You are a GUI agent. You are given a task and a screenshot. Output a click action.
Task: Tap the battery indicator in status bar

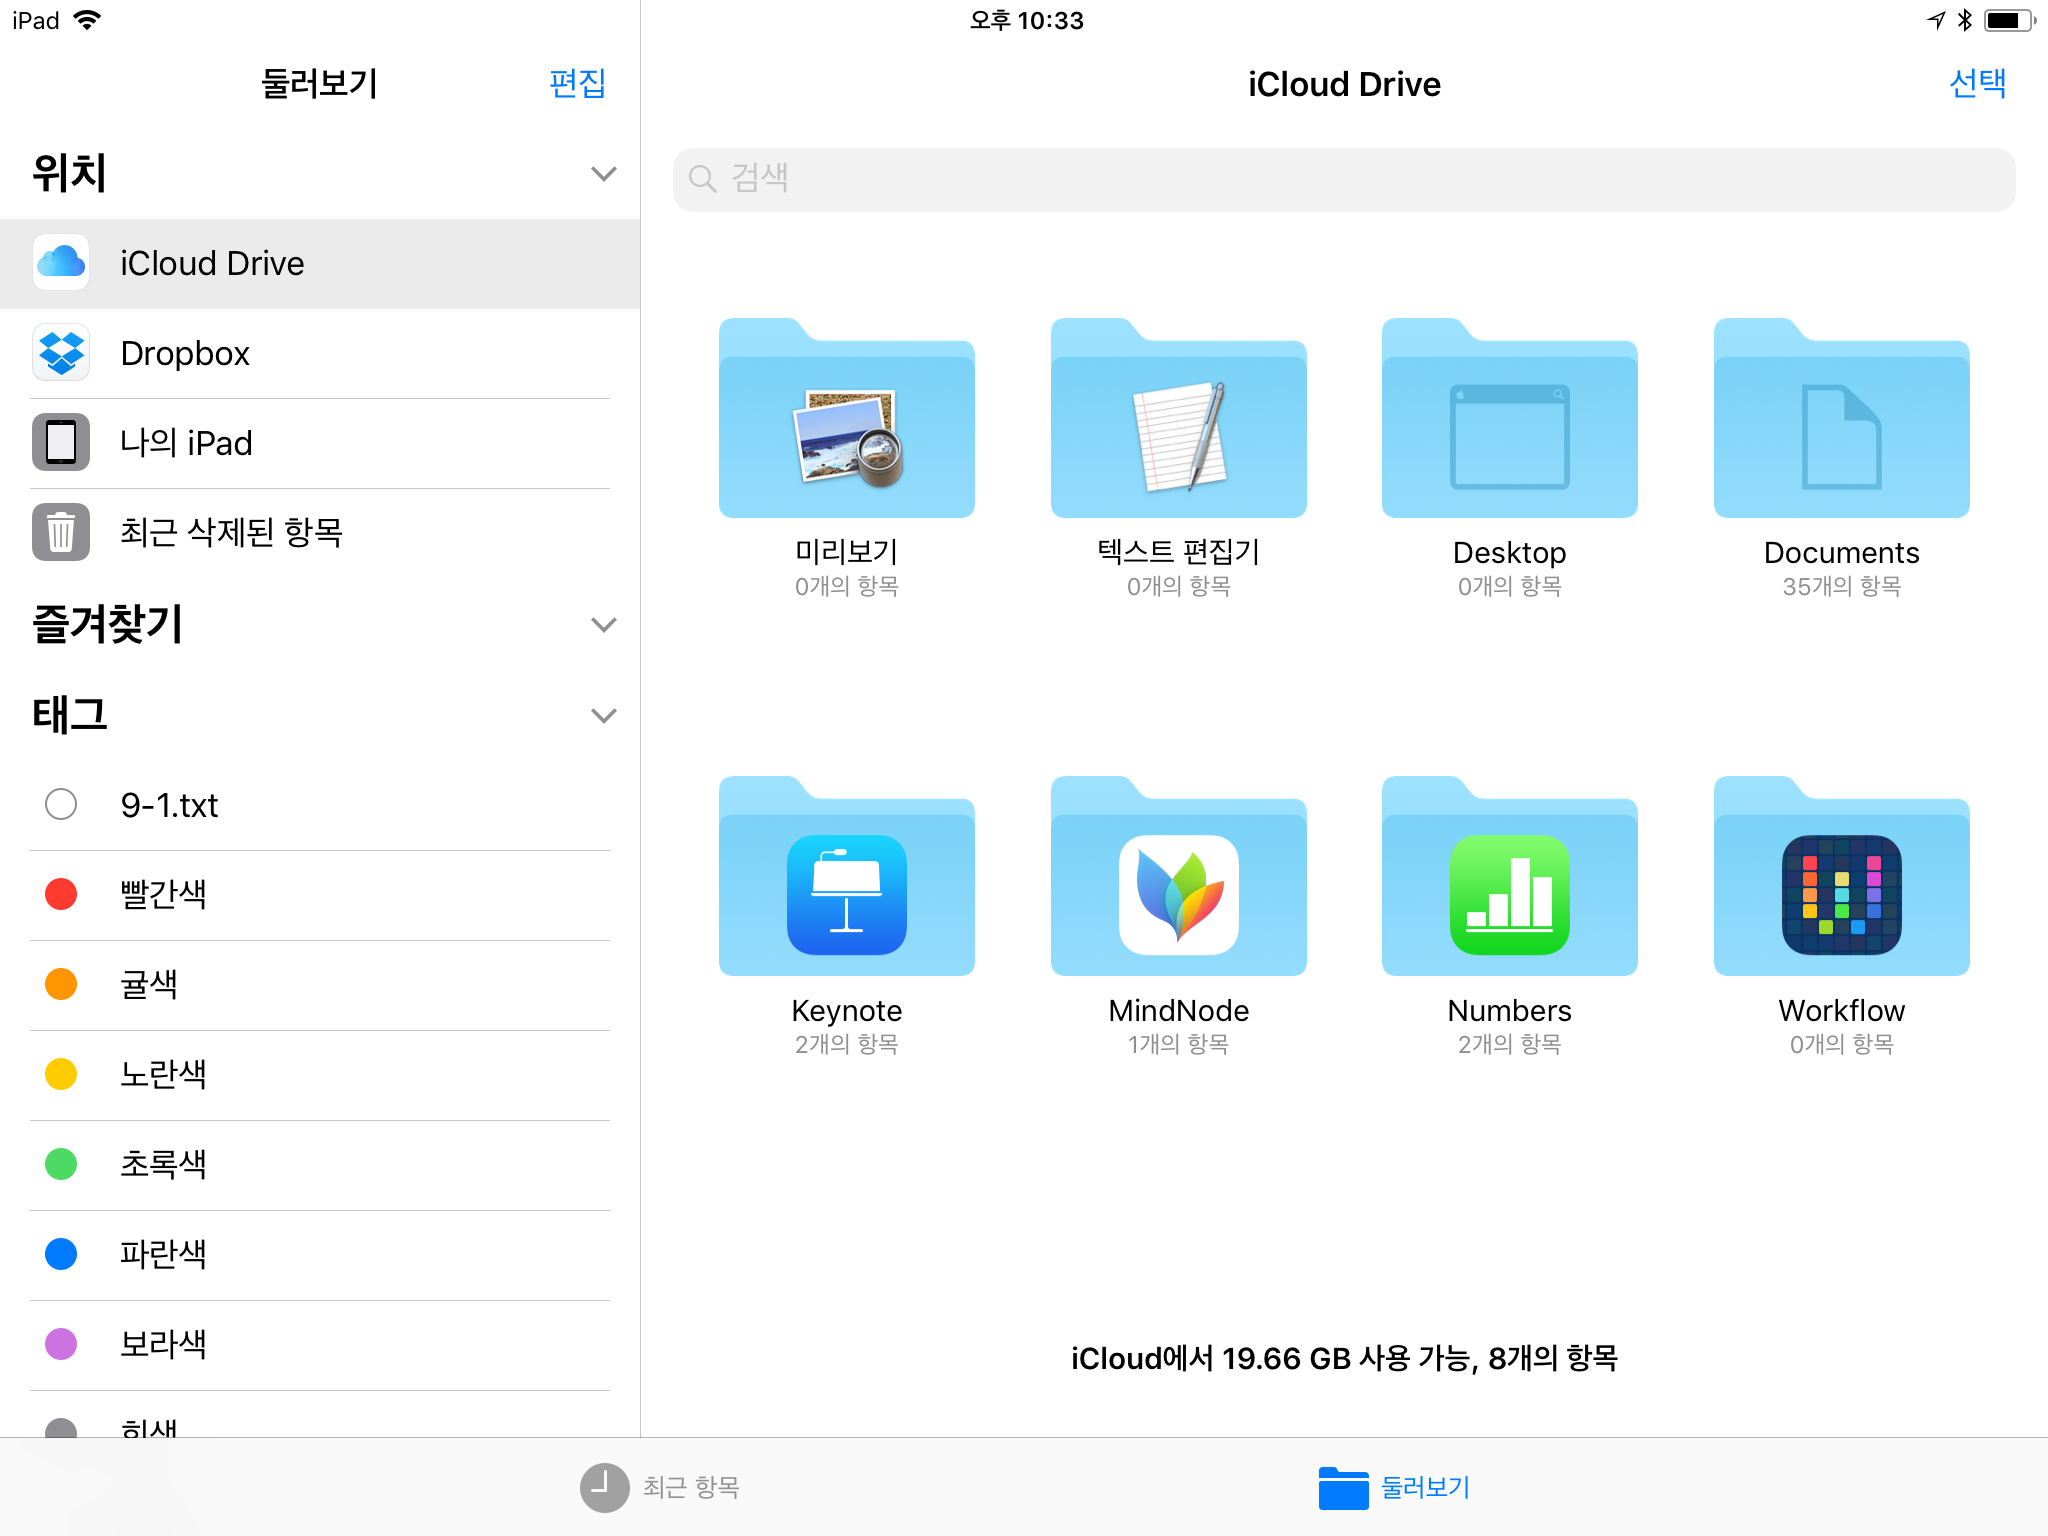coord(2009,20)
